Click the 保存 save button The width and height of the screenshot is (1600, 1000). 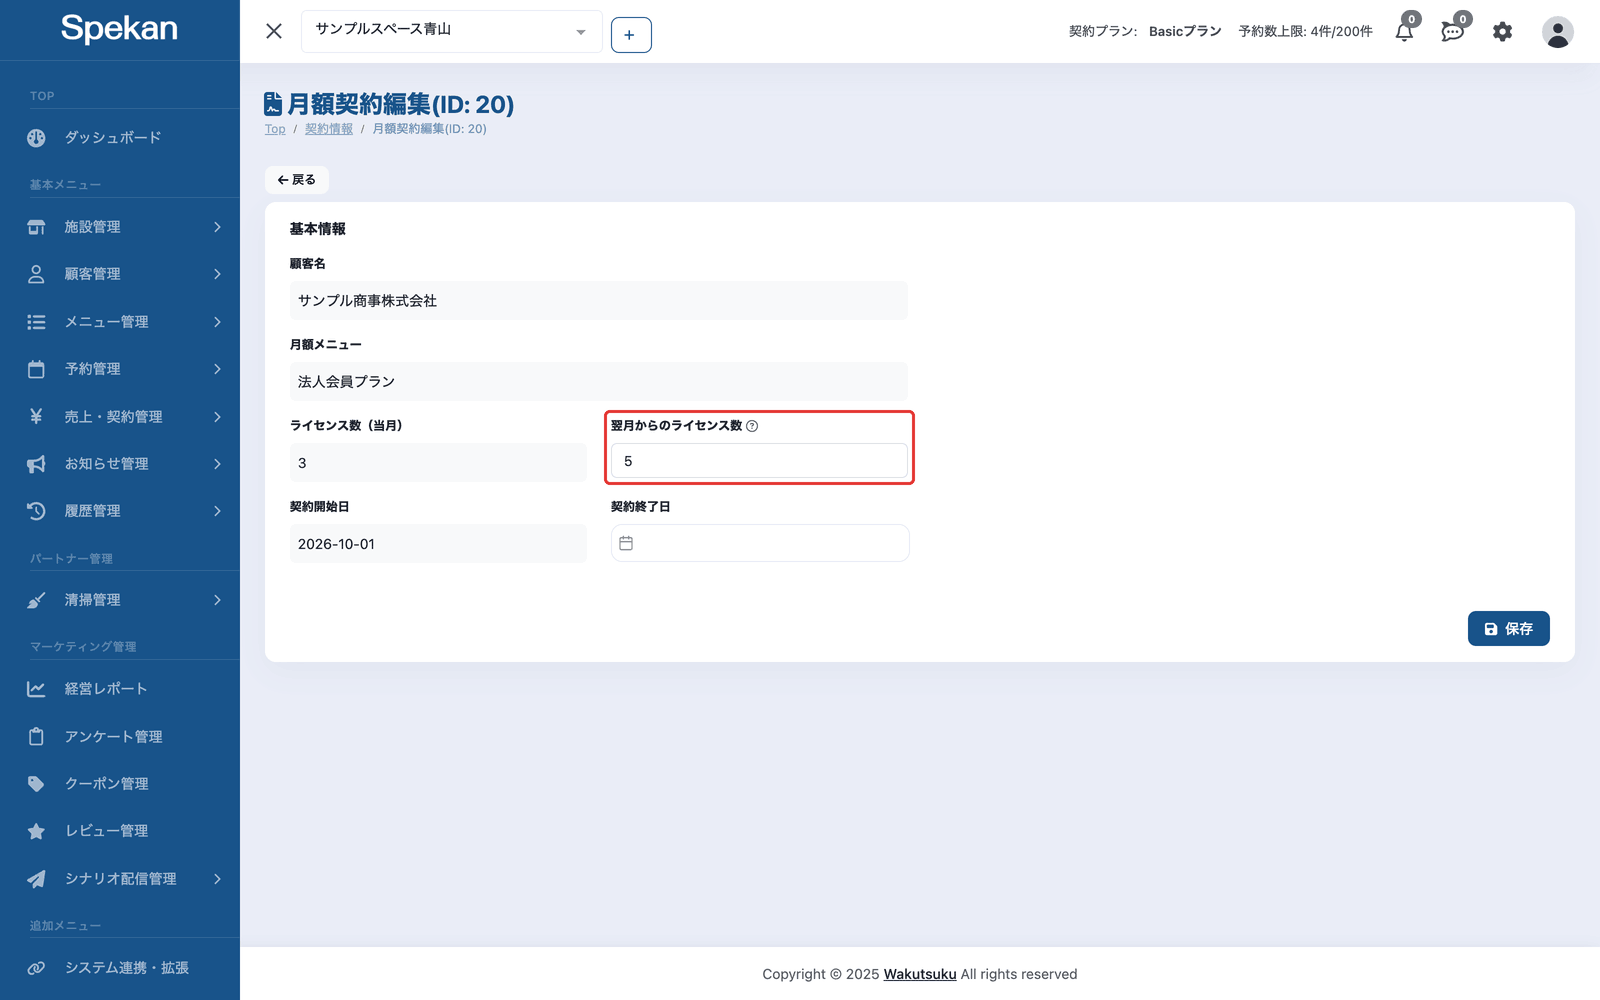[x=1508, y=629]
